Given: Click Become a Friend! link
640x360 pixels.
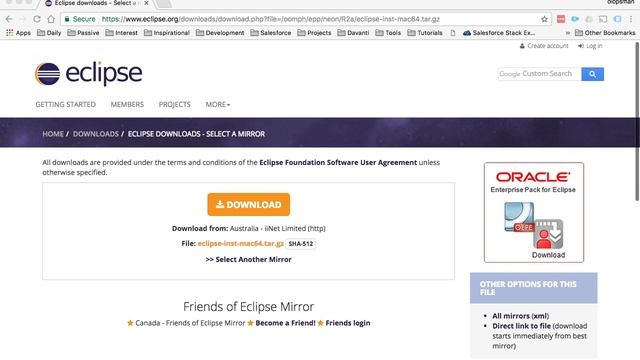Looking at the screenshot, I should [285, 323].
